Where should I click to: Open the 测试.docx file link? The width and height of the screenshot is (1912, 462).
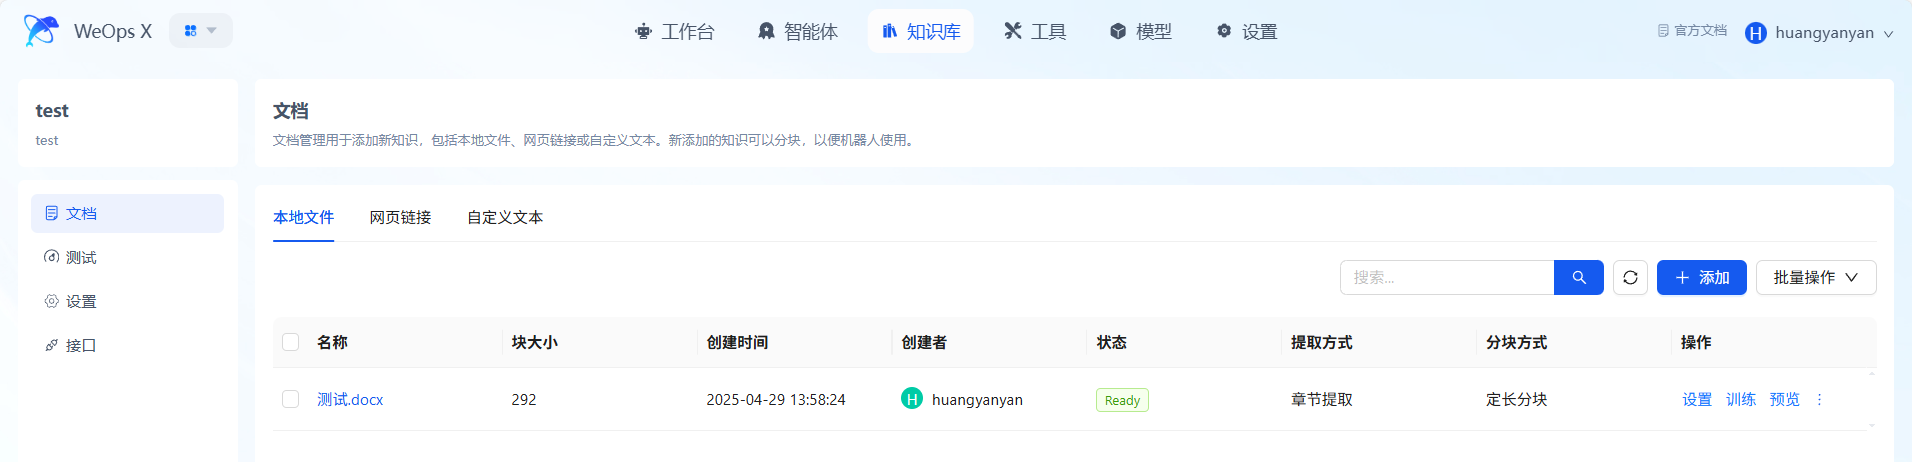coord(350,399)
